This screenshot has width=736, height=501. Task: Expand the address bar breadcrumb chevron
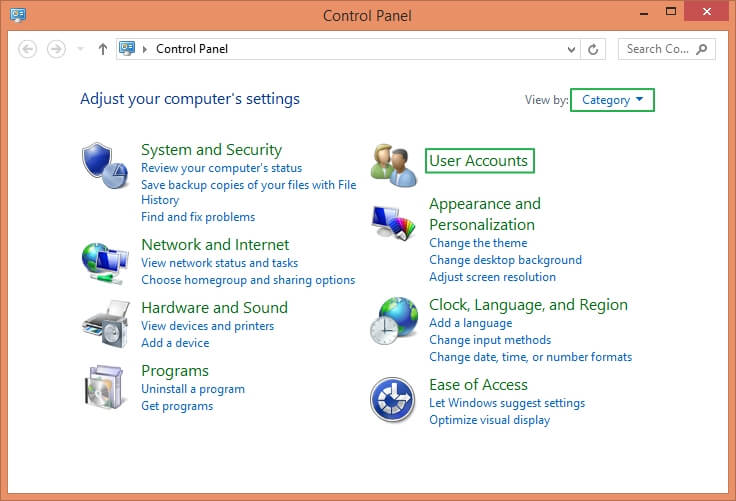click(145, 49)
